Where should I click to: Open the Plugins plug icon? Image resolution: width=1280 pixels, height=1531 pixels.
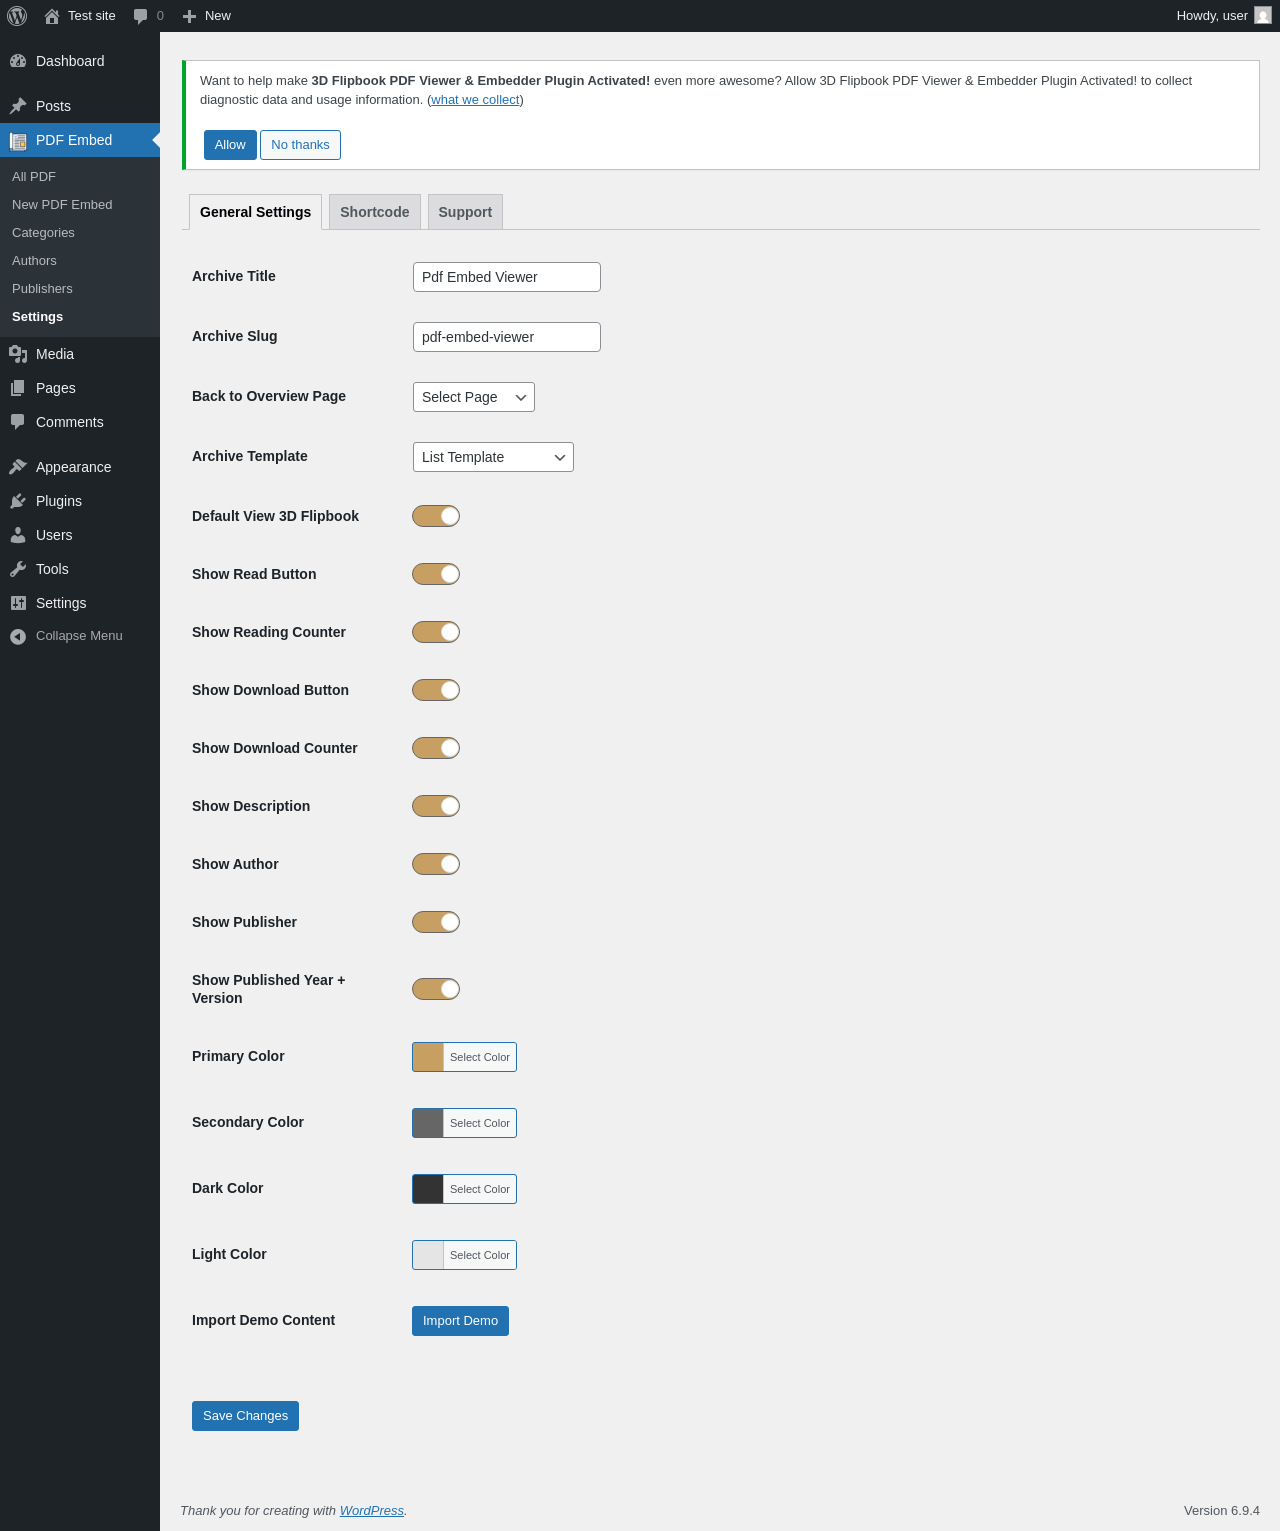pyautogui.click(x=18, y=501)
